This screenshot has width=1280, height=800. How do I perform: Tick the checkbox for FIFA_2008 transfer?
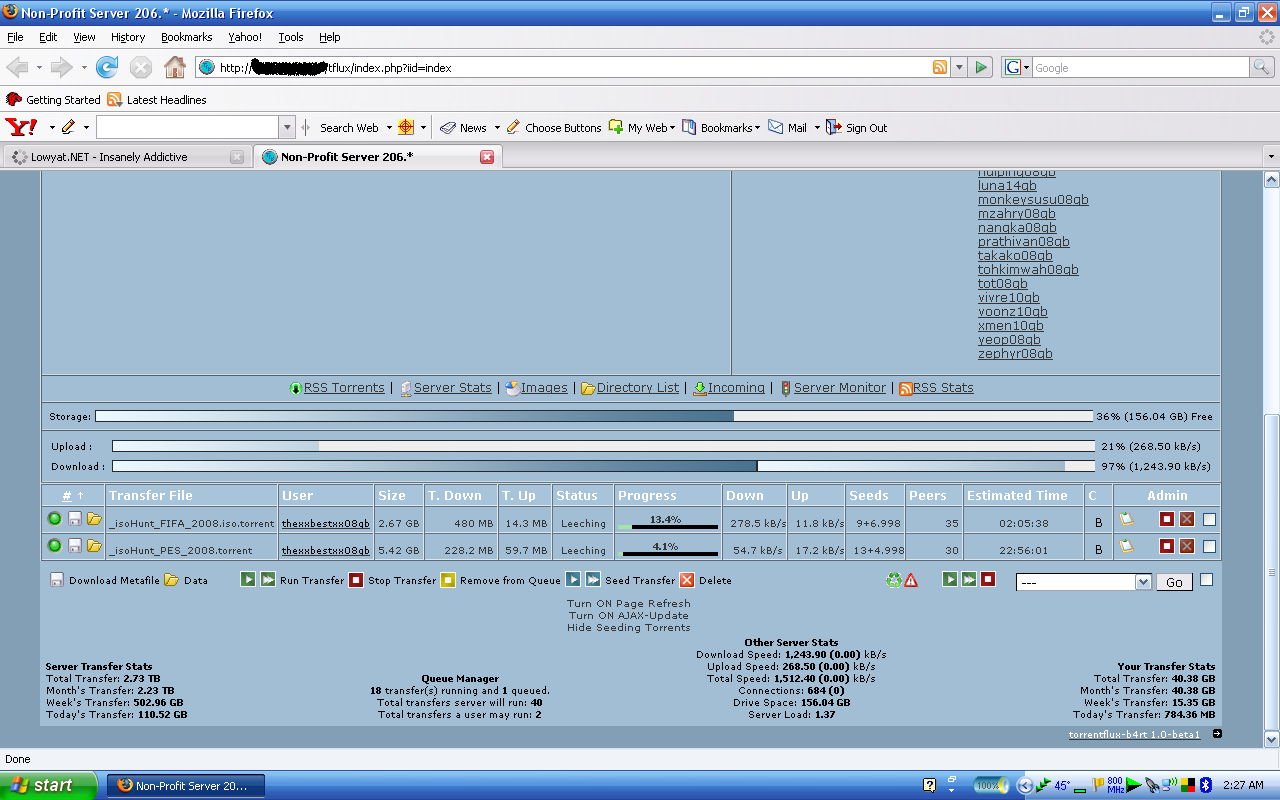click(x=1209, y=519)
